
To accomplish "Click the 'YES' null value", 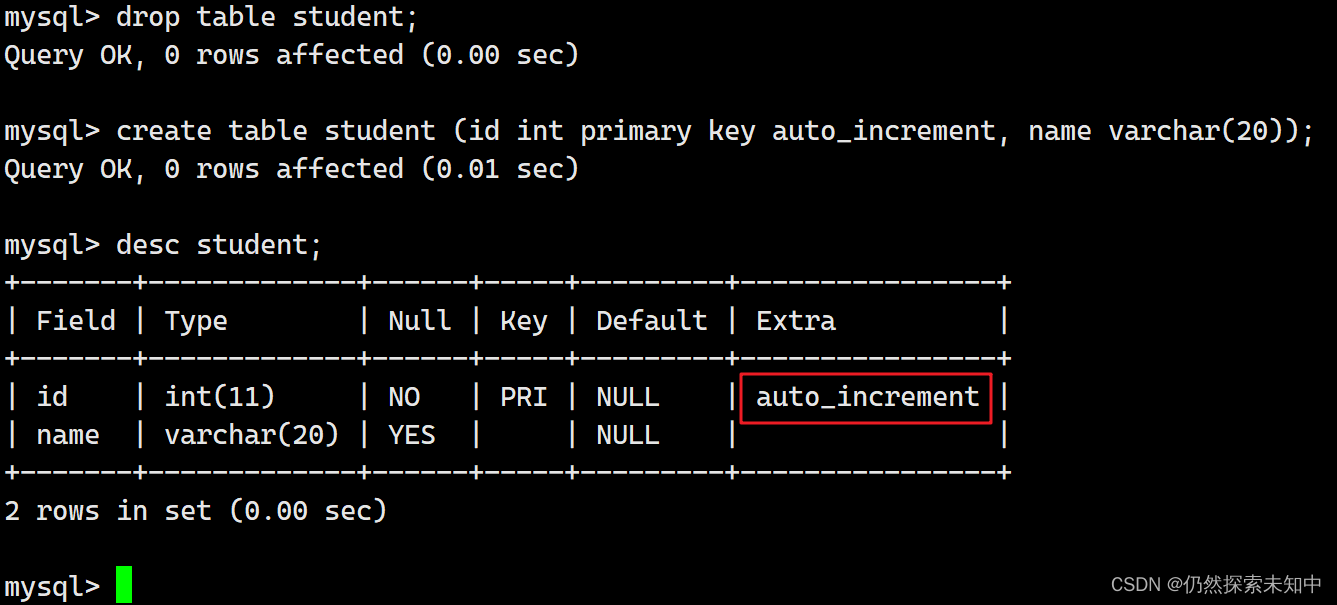I will tap(411, 435).
